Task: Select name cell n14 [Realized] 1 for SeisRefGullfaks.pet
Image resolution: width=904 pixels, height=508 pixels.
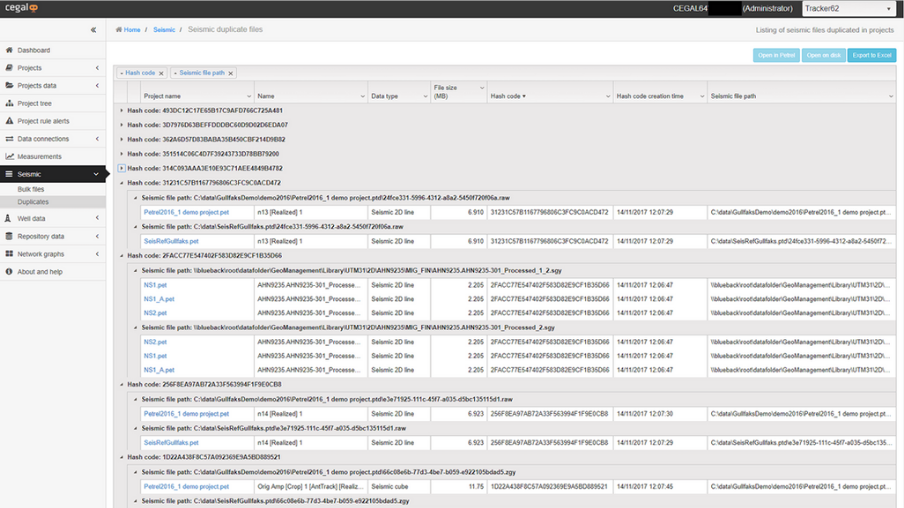Action: click(311, 443)
